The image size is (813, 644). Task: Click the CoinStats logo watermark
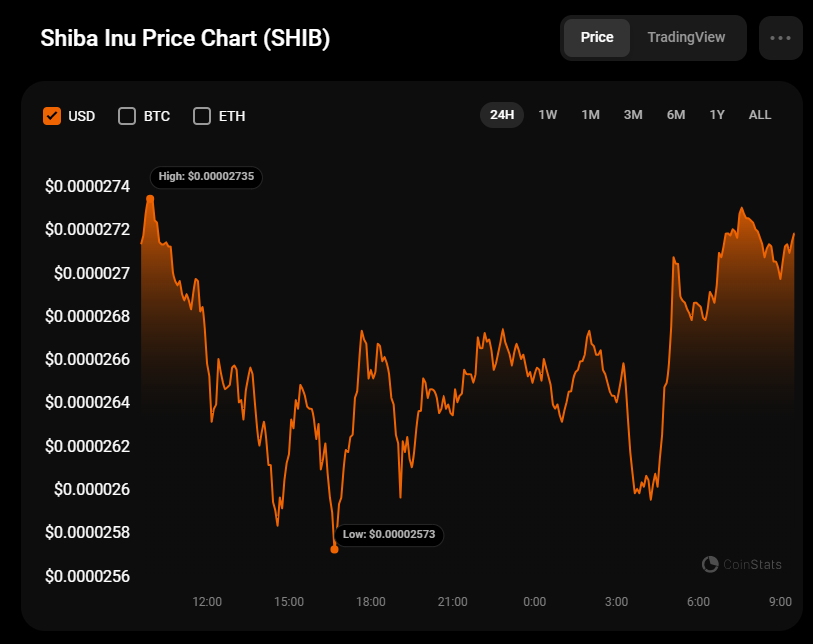click(742, 565)
